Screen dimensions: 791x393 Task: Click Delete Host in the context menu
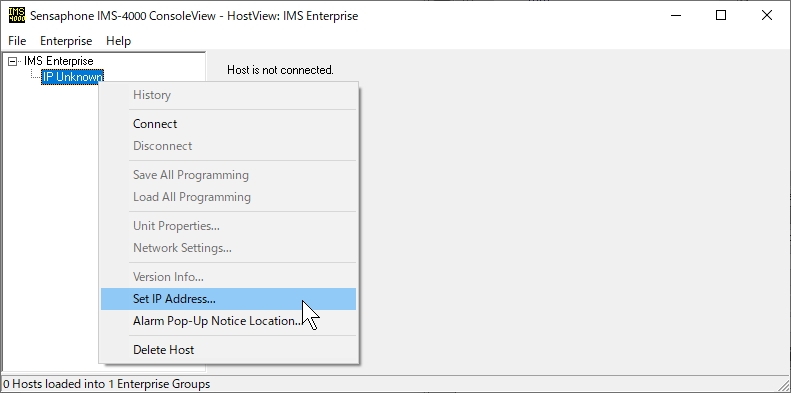(x=229, y=350)
